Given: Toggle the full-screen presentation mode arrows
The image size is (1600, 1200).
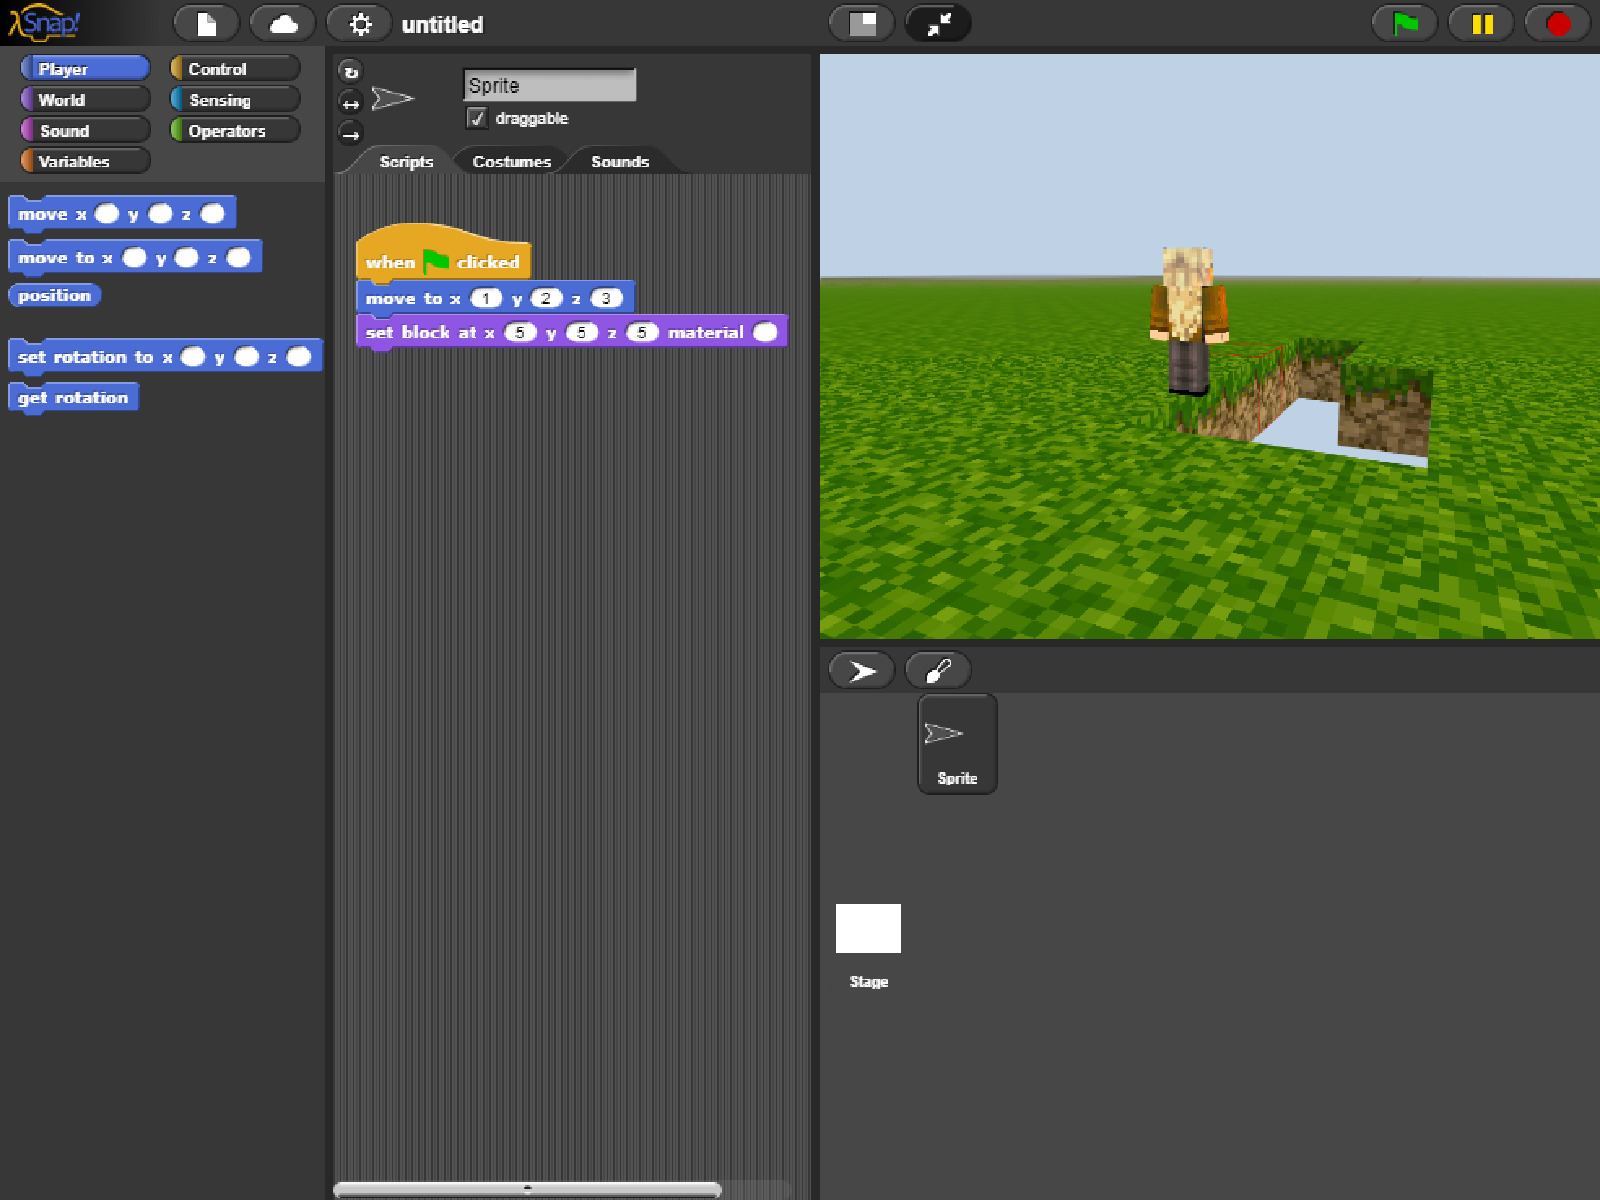Looking at the screenshot, I should [938, 24].
